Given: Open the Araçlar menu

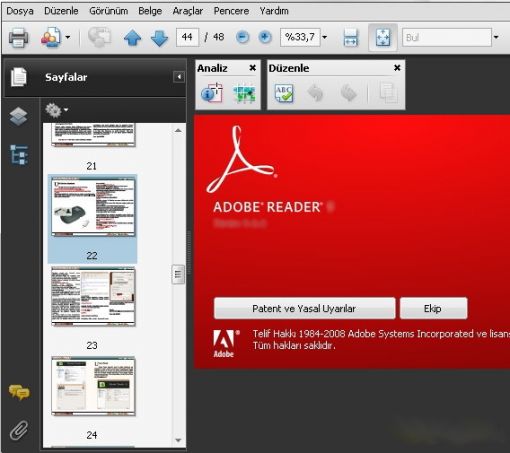Looking at the screenshot, I should (x=188, y=11).
